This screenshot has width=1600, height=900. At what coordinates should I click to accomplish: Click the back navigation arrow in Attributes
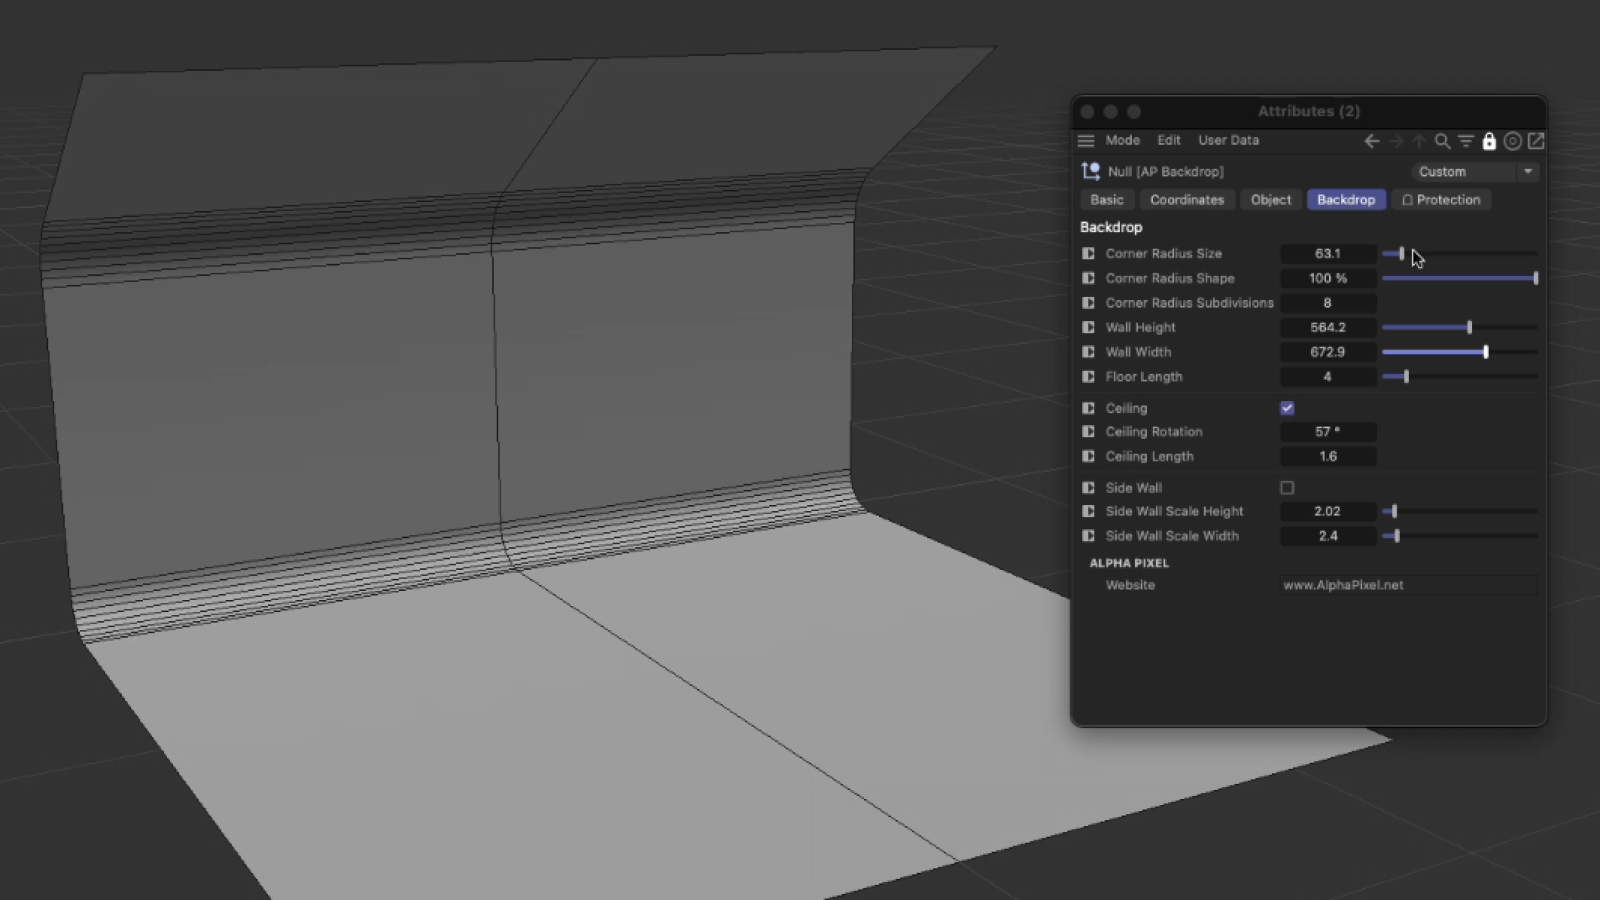point(1371,141)
